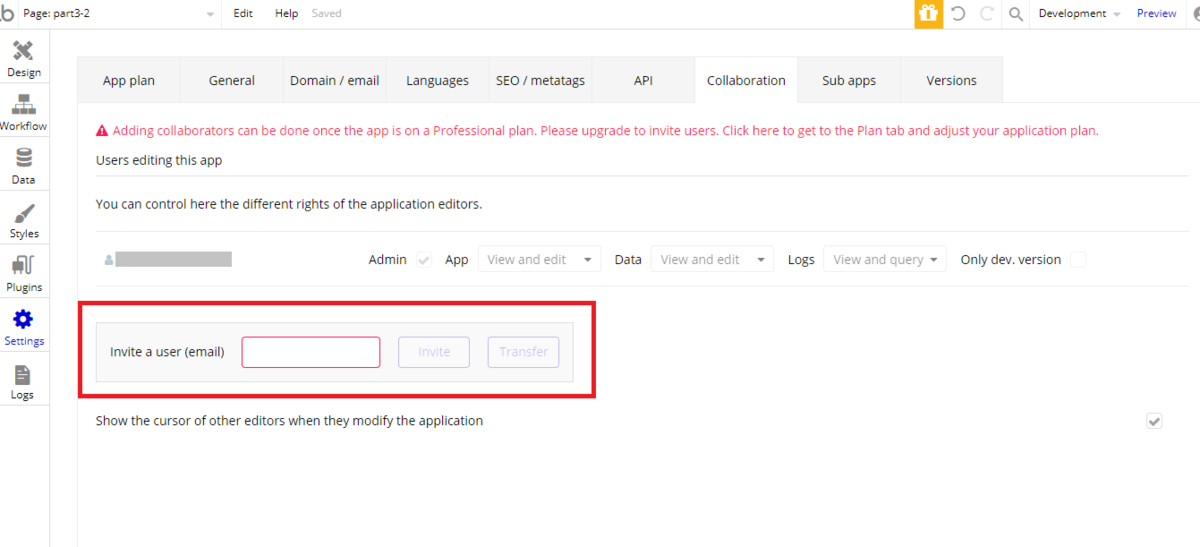
Task: Open the Data permissions dropdown
Action: coord(713,260)
